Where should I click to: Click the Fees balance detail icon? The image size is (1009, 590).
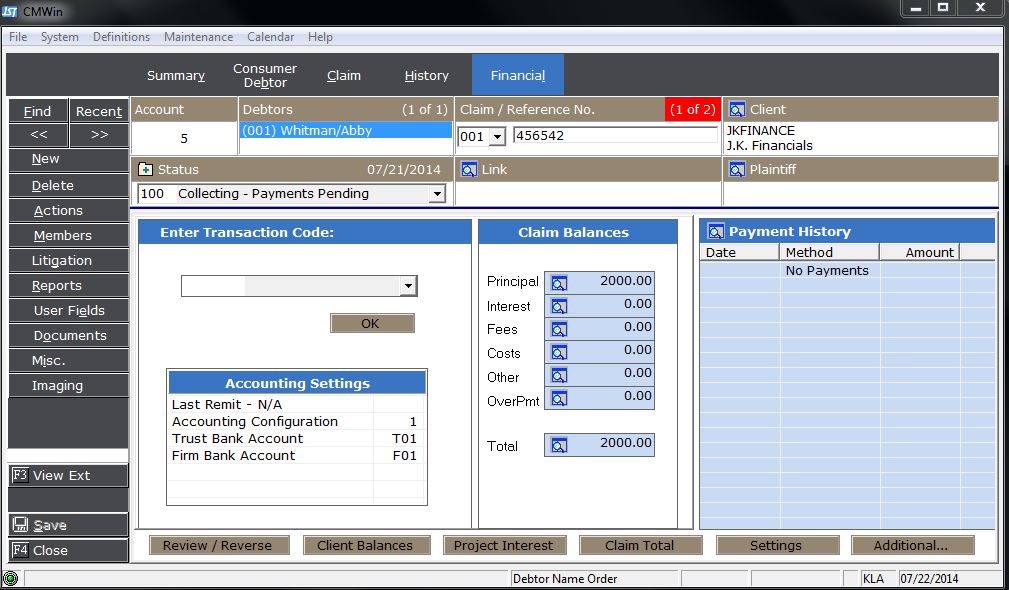pos(559,329)
